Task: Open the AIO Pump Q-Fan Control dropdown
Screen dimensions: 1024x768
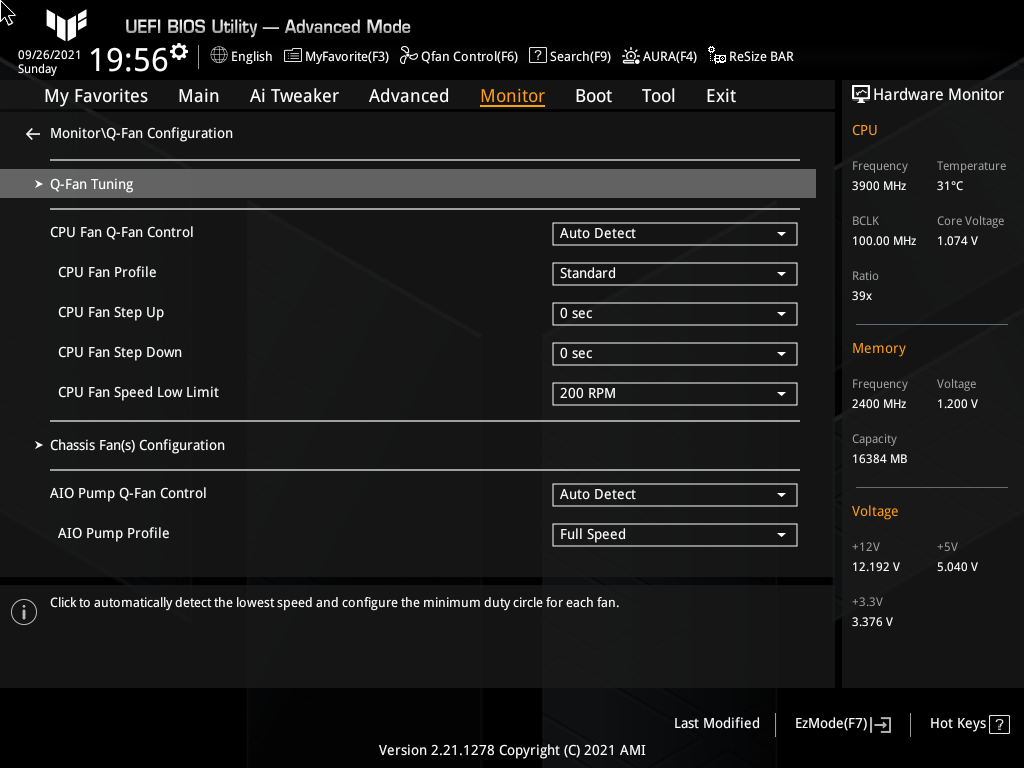Action: (x=674, y=494)
